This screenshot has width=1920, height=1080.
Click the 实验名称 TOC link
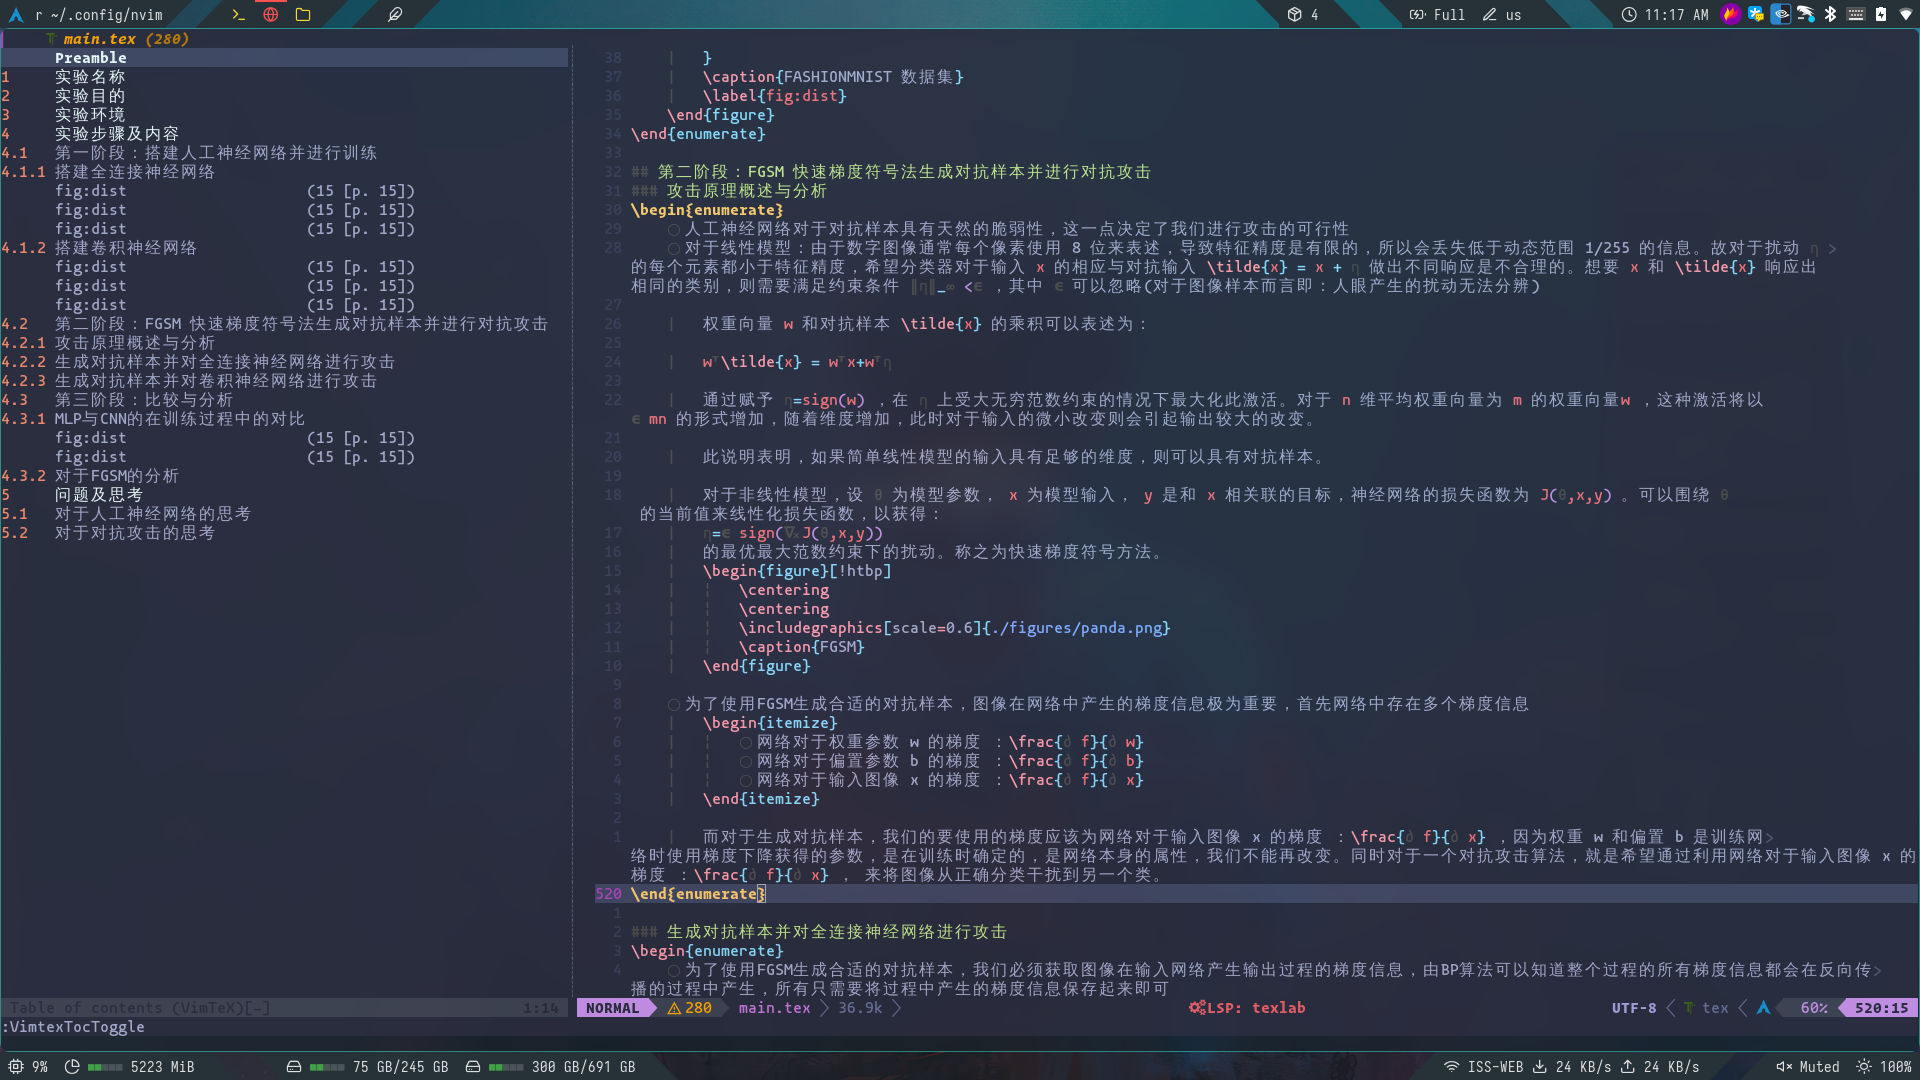pyautogui.click(x=89, y=77)
